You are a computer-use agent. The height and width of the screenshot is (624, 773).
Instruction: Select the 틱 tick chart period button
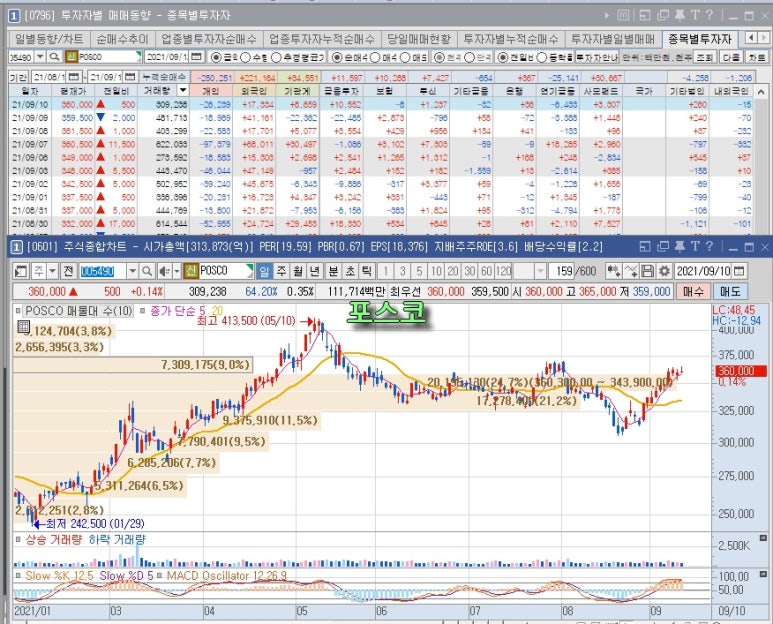tap(367, 271)
